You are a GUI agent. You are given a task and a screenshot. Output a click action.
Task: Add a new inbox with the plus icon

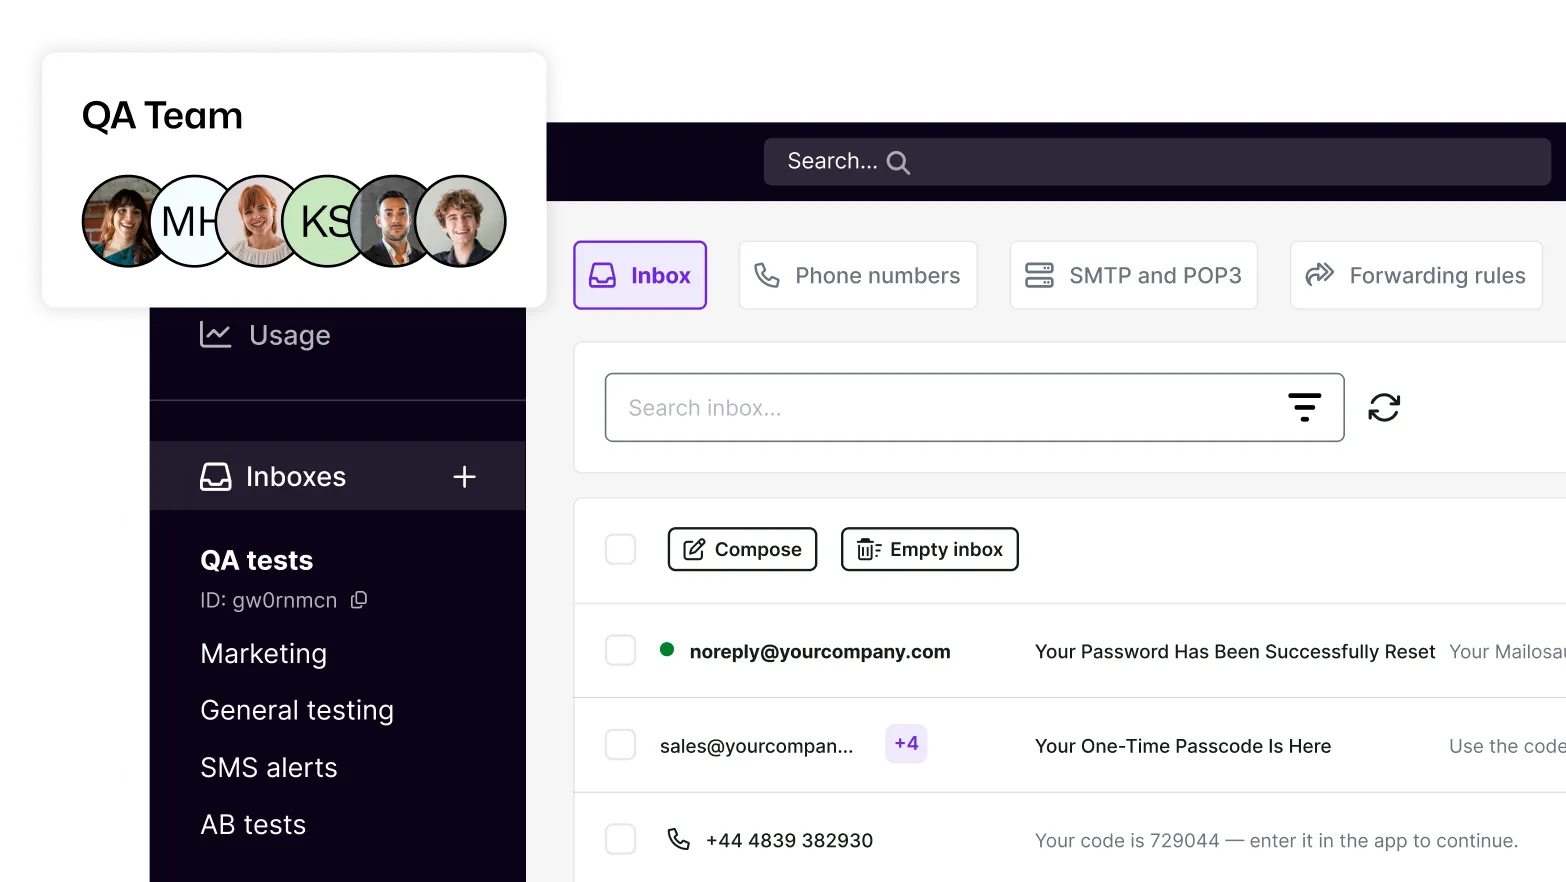coord(464,477)
